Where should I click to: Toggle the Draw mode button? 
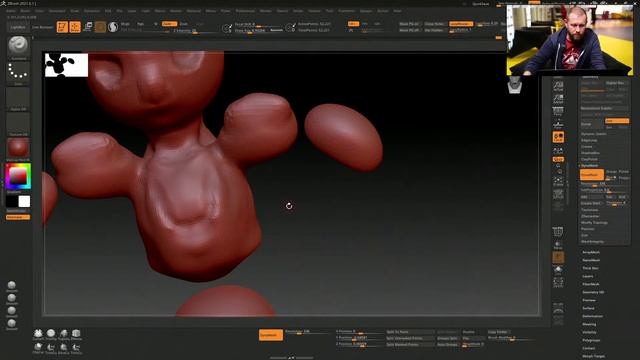click(x=75, y=27)
